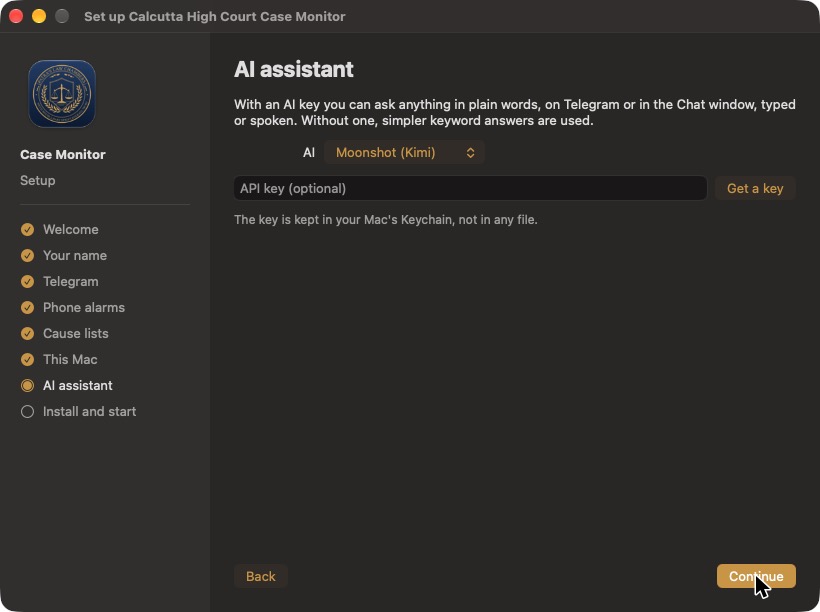Click Continue to proceed
820x612 pixels.
(756, 576)
